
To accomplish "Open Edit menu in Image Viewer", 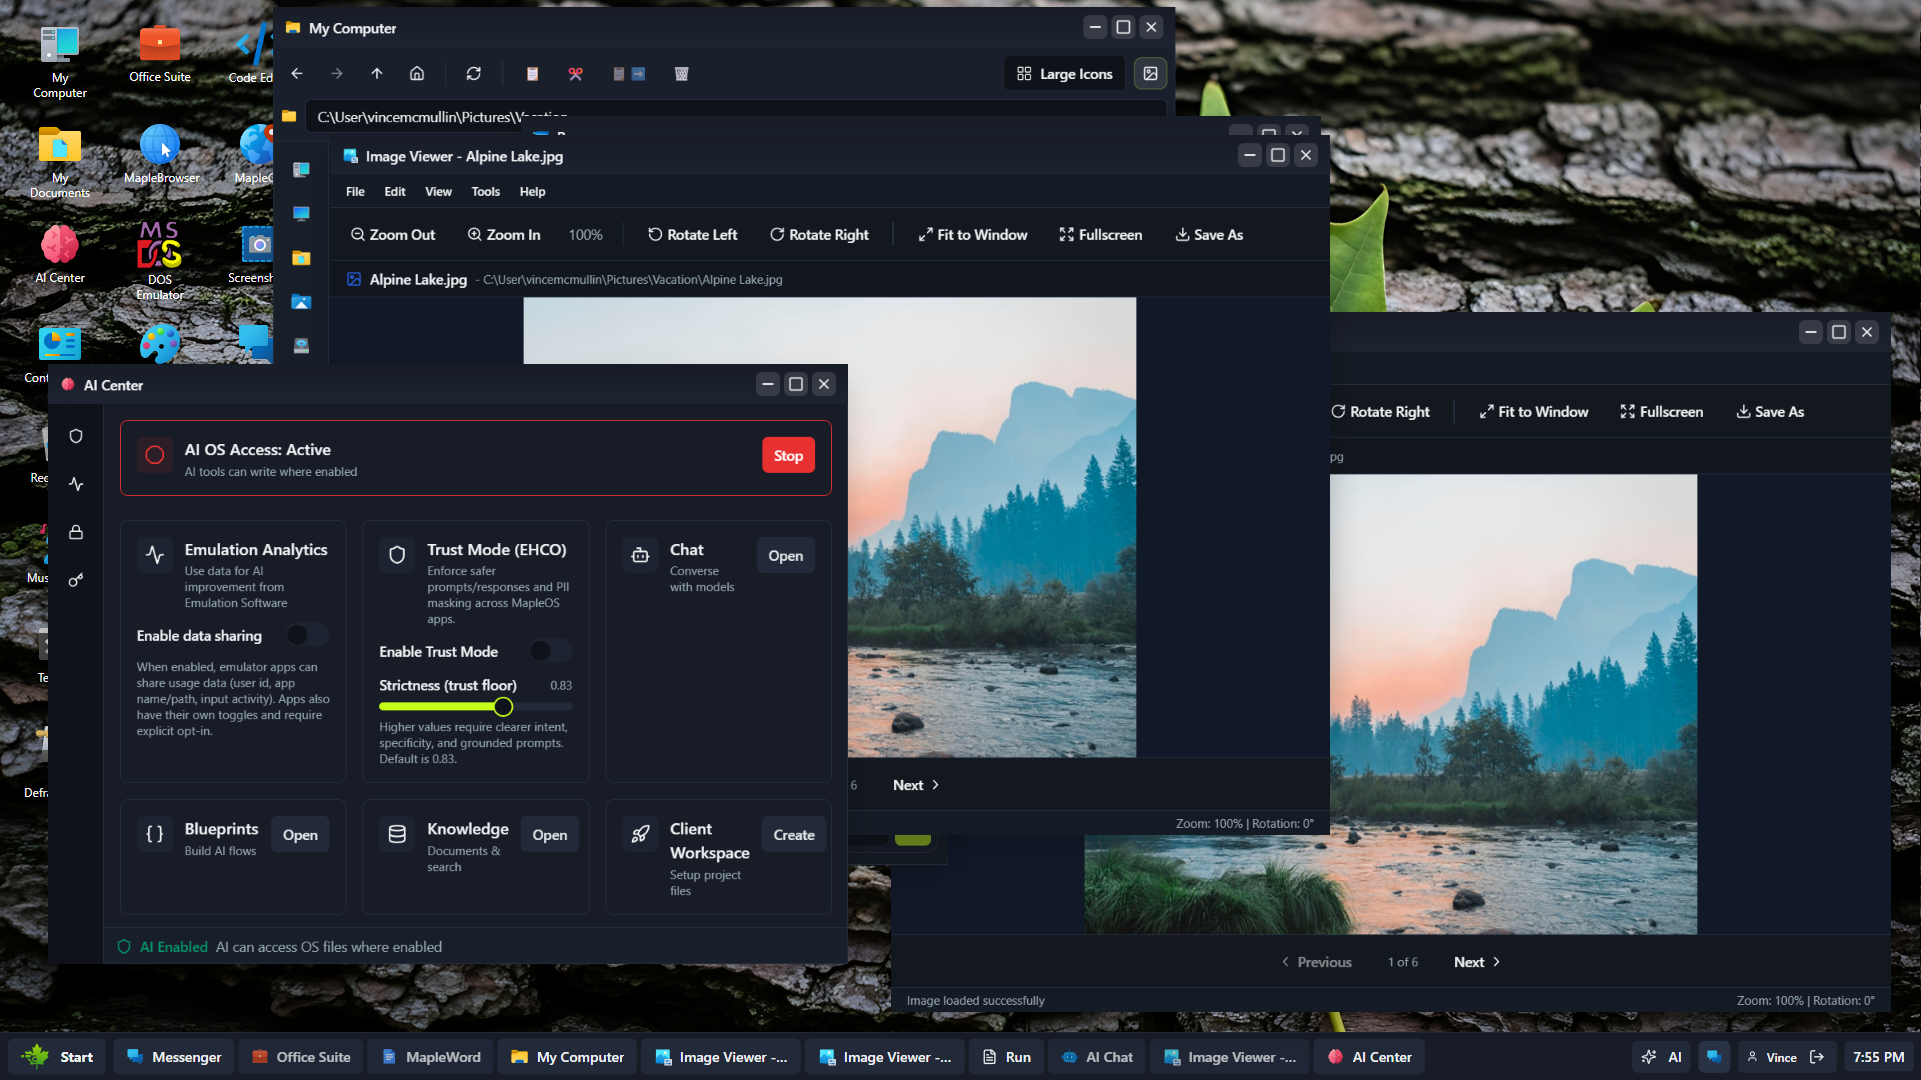I will [395, 192].
